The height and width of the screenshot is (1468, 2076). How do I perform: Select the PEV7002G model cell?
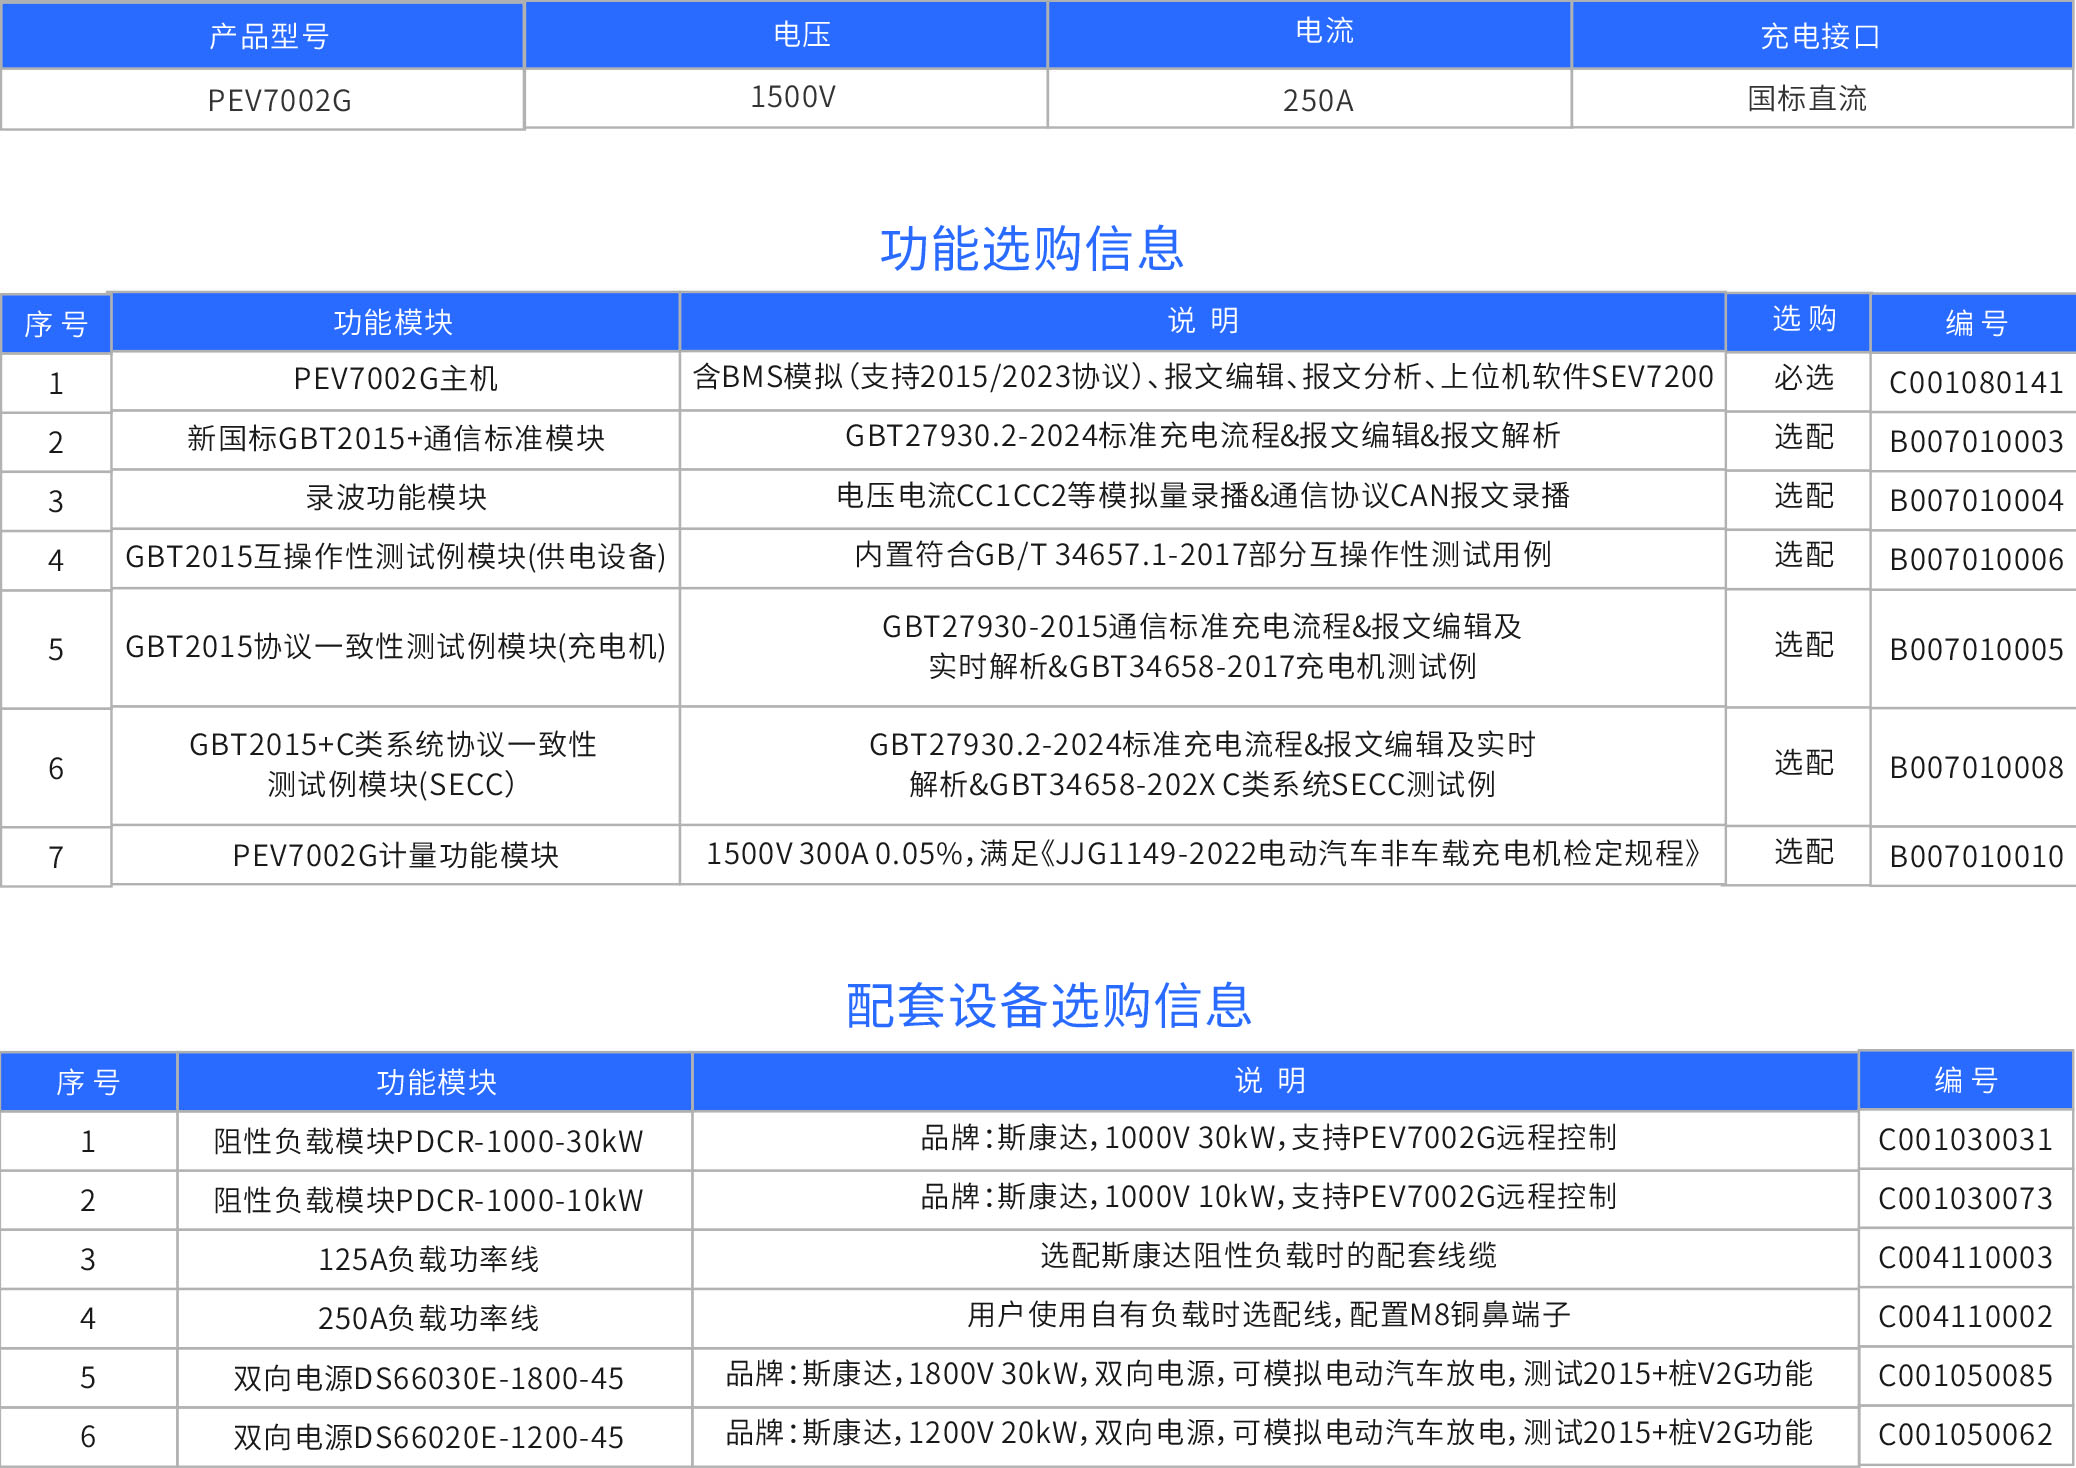click(279, 100)
